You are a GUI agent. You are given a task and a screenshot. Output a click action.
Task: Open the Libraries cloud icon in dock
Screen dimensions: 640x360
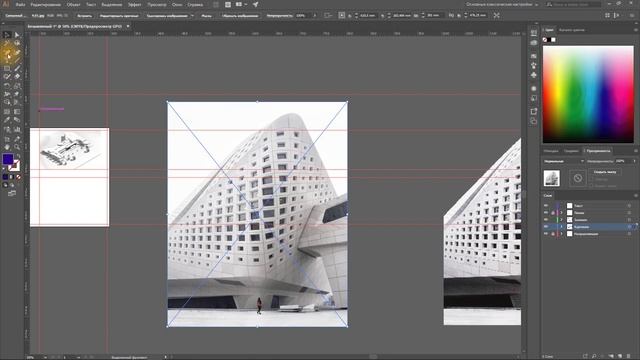click(534, 42)
